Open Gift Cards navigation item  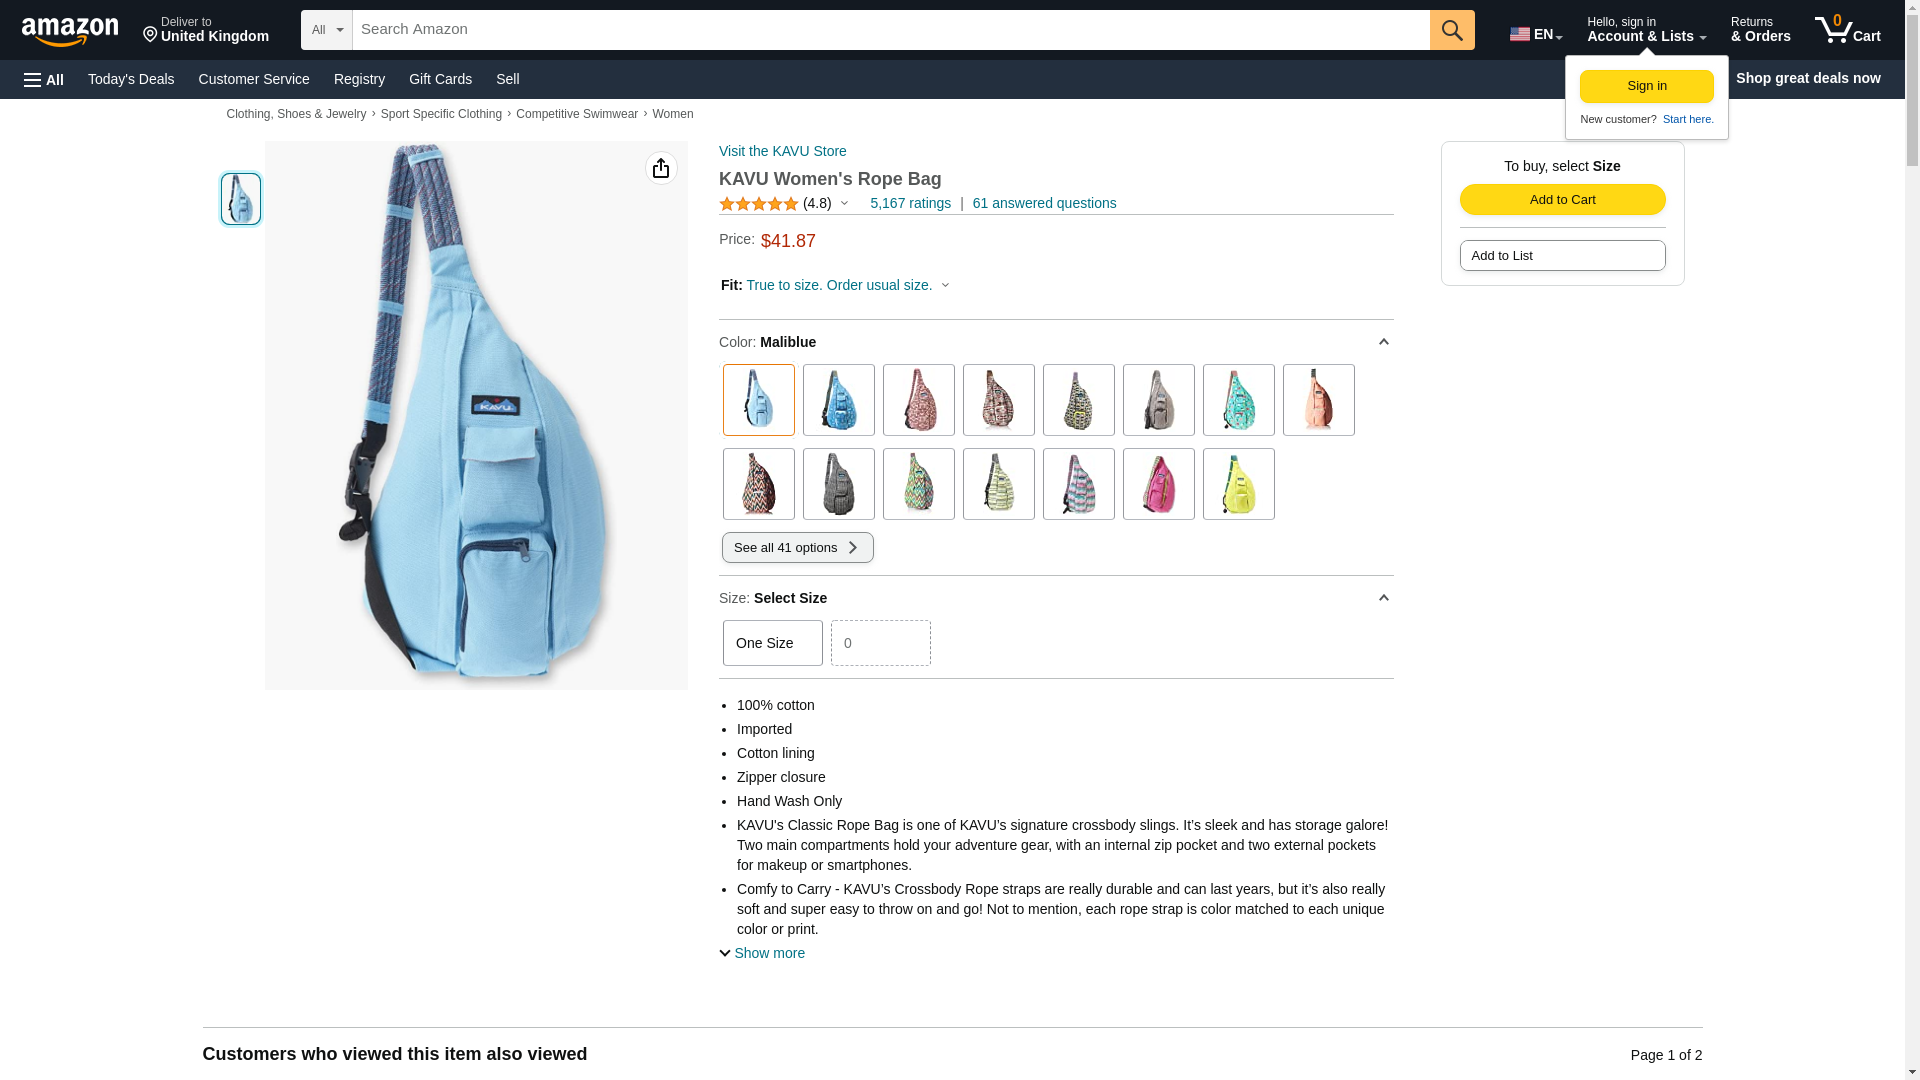[440, 79]
